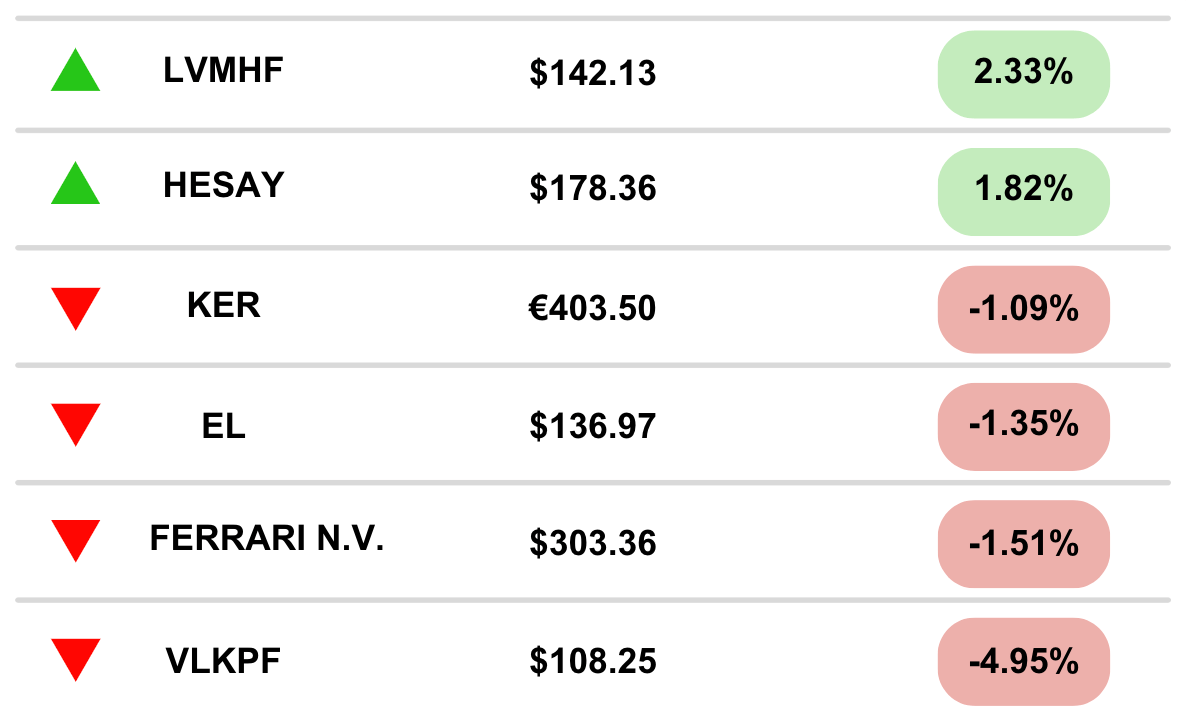This screenshot has width=1186, height=726.
Task: Click the 2.33% green change badge
Action: (1023, 74)
